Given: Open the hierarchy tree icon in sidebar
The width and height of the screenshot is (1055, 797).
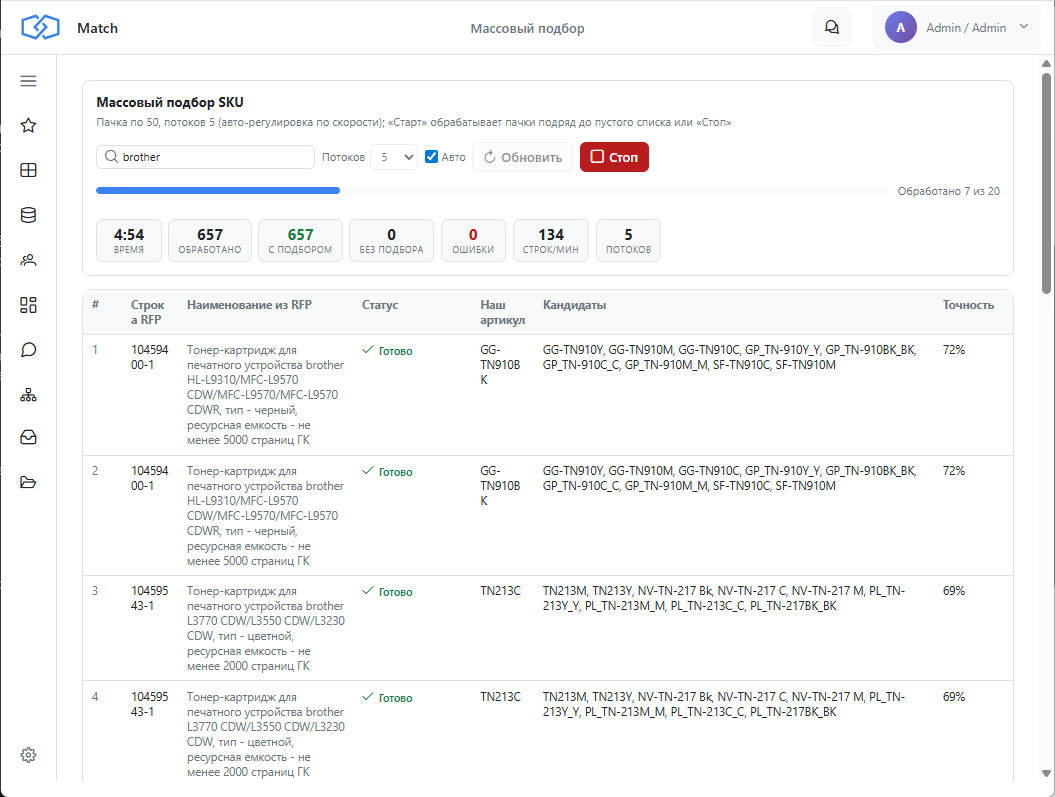Looking at the screenshot, I should 28,395.
